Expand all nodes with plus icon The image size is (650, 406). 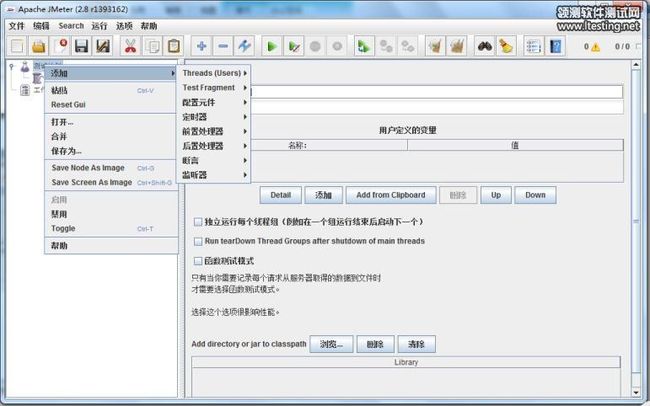tap(201, 46)
